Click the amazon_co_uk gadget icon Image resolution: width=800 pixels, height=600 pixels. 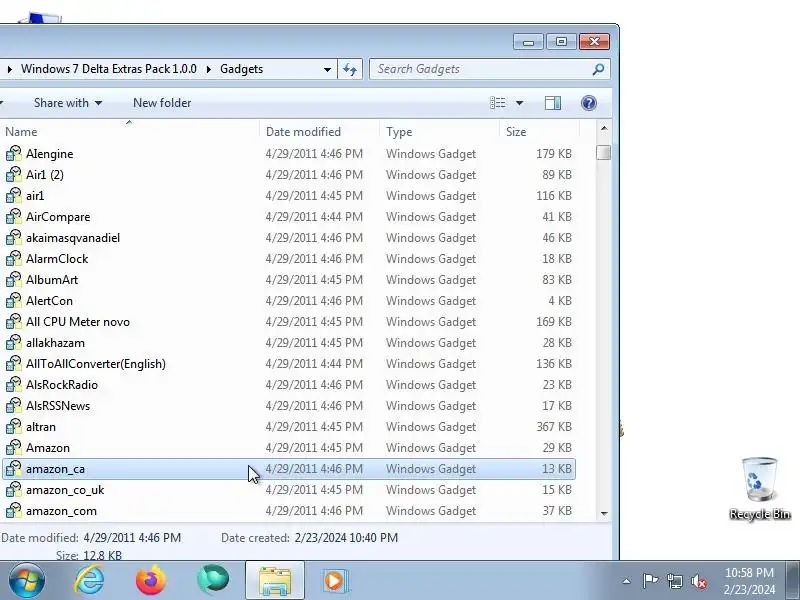(x=14, y=490)
